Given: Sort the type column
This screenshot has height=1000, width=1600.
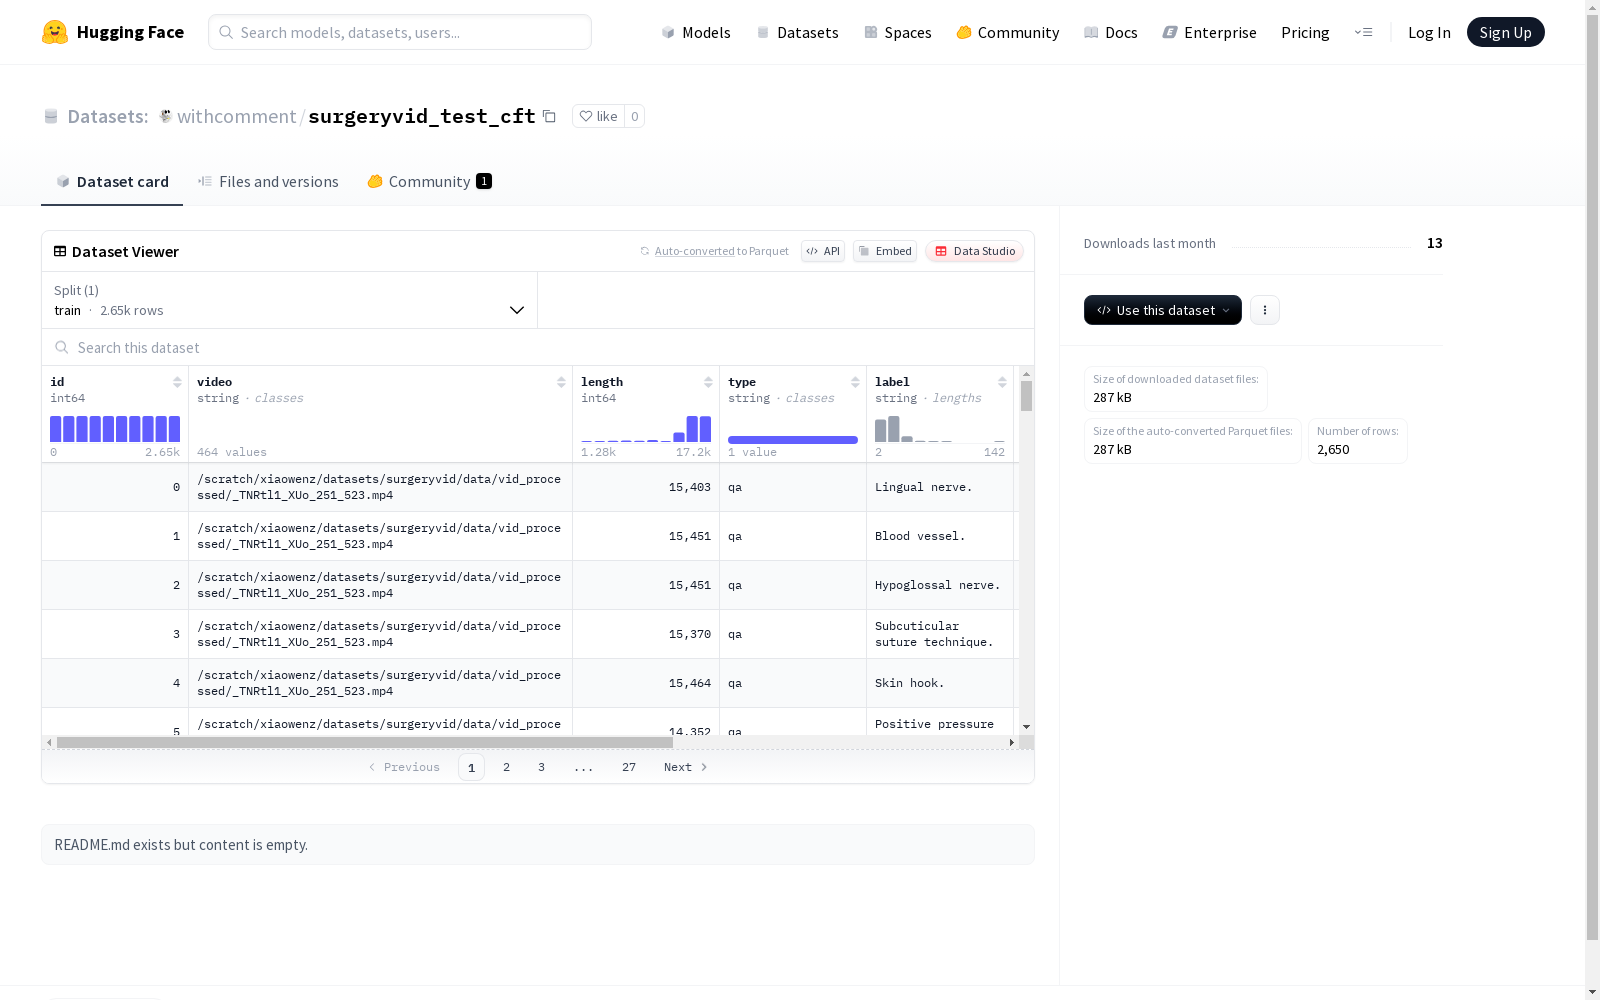Looking at the screenshot, I should (x=855, y=382).
